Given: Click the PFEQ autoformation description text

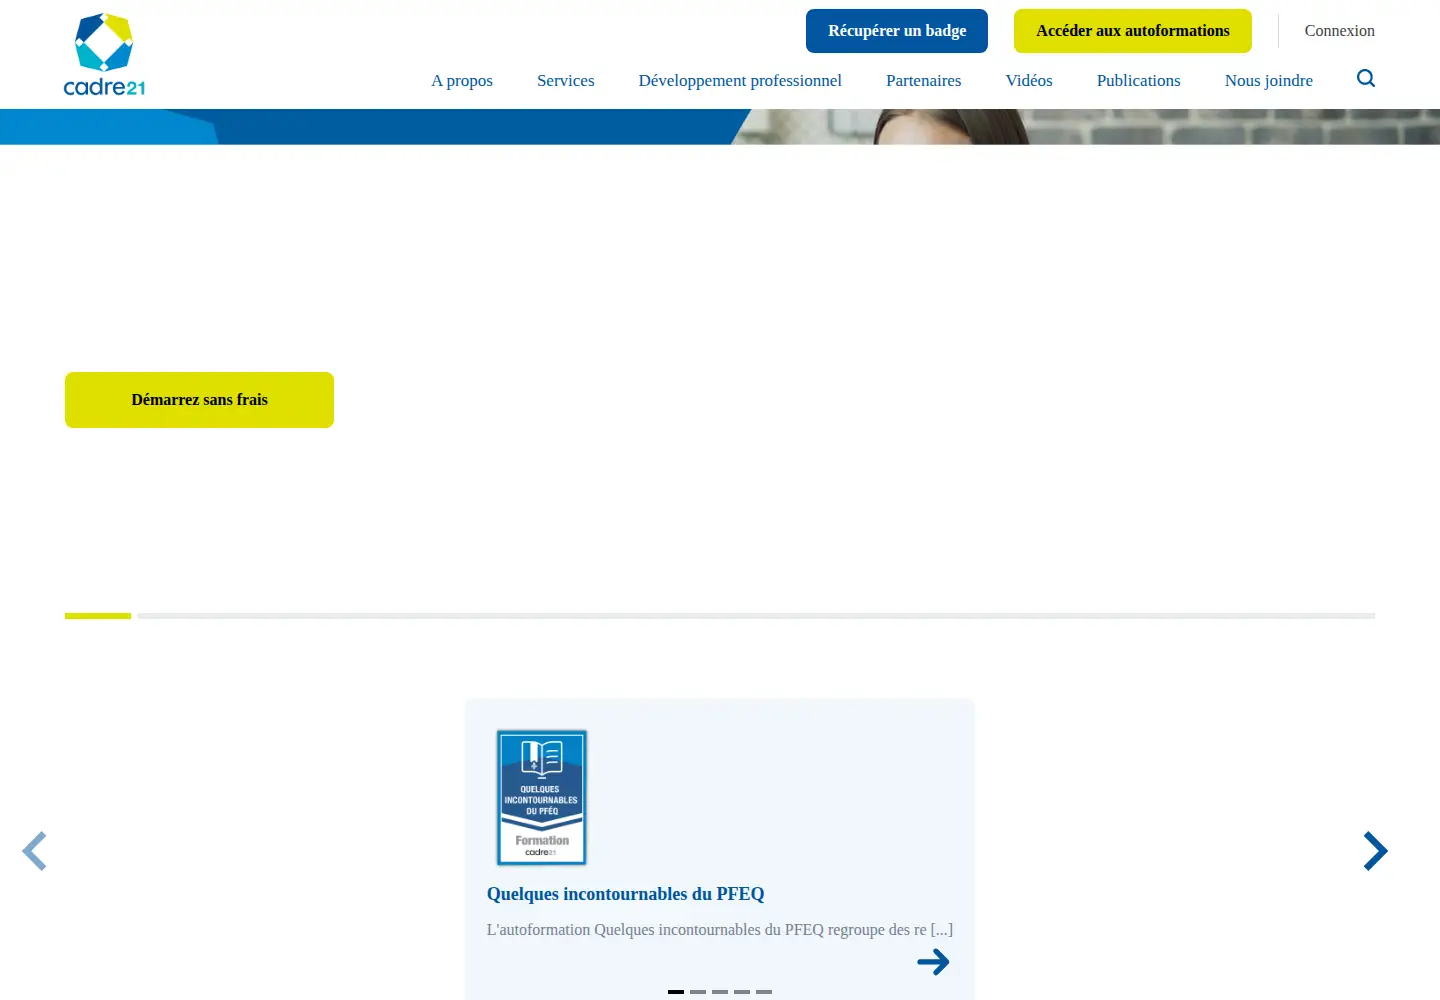Looking at the screenshot, I should [720, 930].
